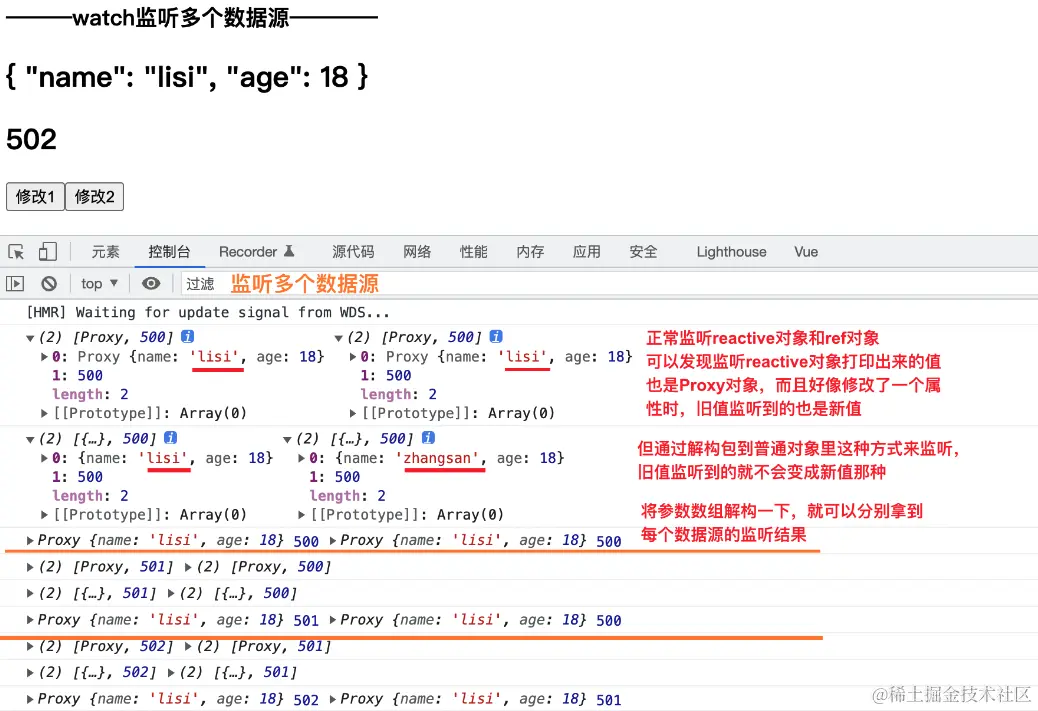Open the Vue DevTools tab
Viewport: 1038px width, 711px height.
(x=806, y=252)
